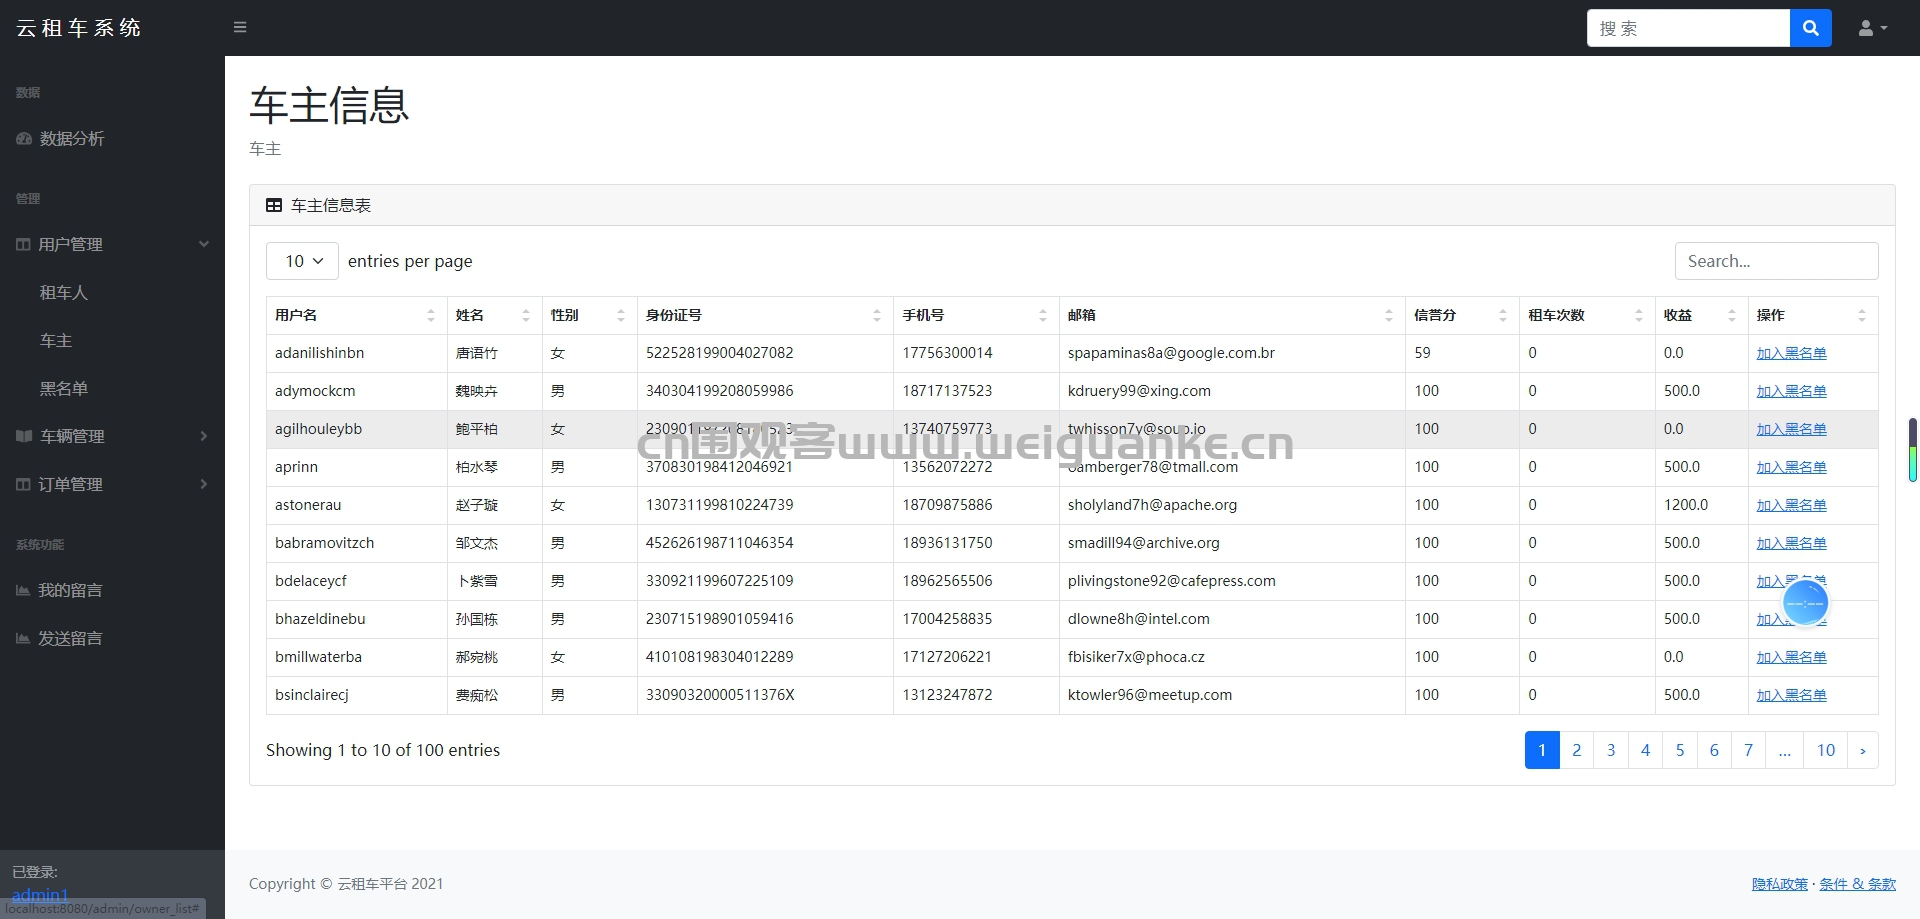The width and height of the screenshot is (1920, 919).
Task: Open the 条件 & 条款 footer link
Action: (1857, 884)
